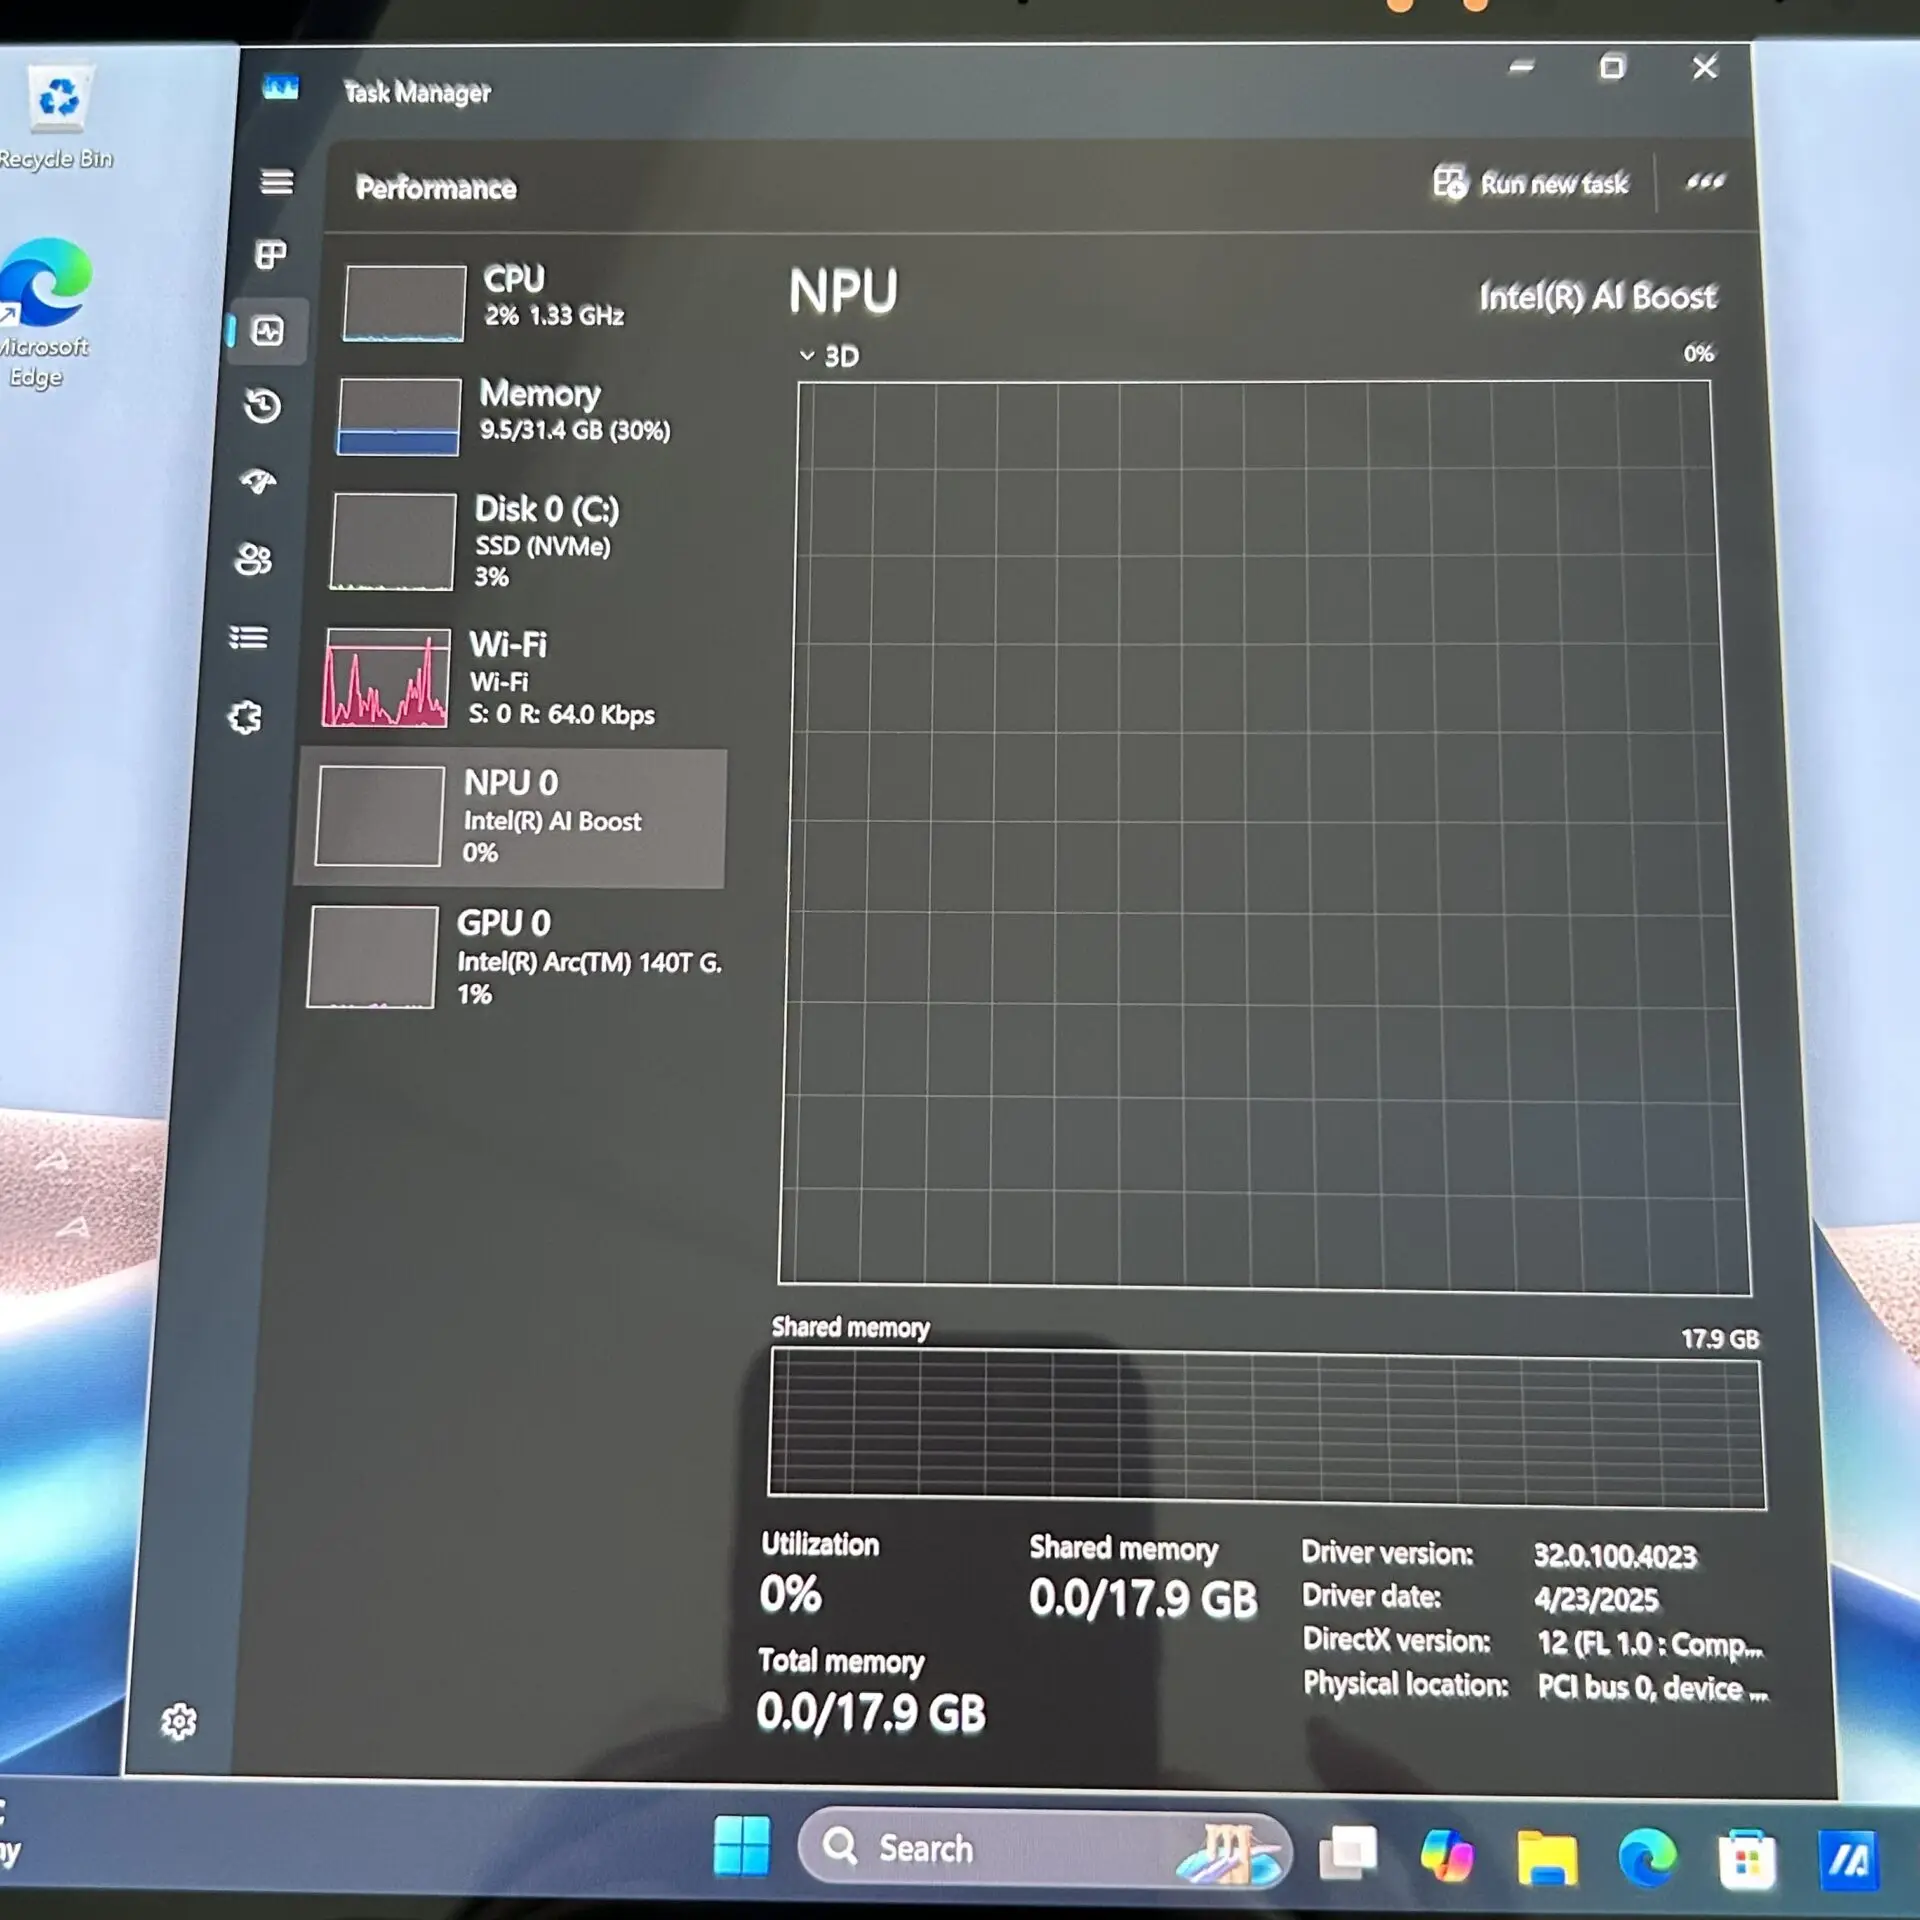Click the driver date value 4/23/2025
The image size is (1920, 1920).
click(1596, 1599)
